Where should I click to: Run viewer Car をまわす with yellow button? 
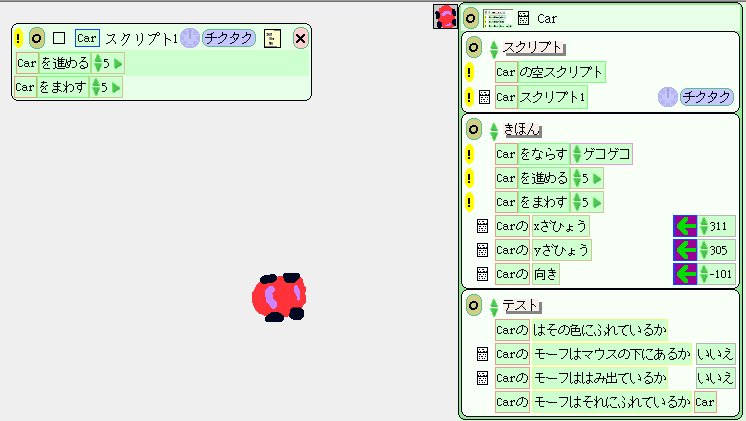pyautogui.click(x=469, y=202)
